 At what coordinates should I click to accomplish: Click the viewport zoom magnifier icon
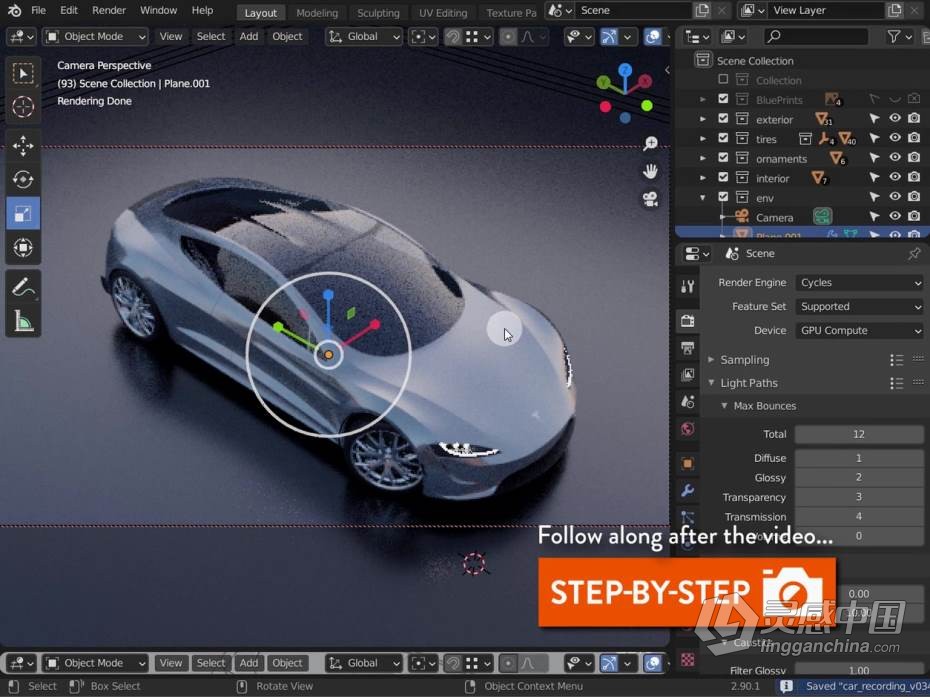(x=651, y=143)
